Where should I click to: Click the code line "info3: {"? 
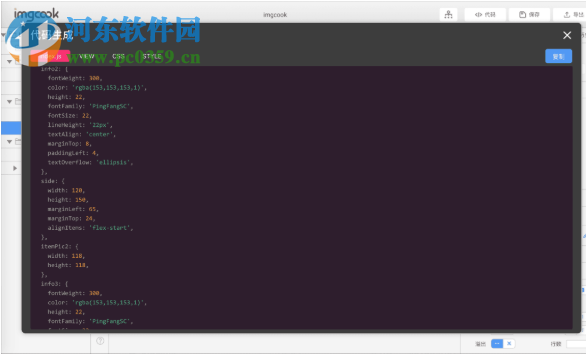pyautogui.click(x=54, y=284)
